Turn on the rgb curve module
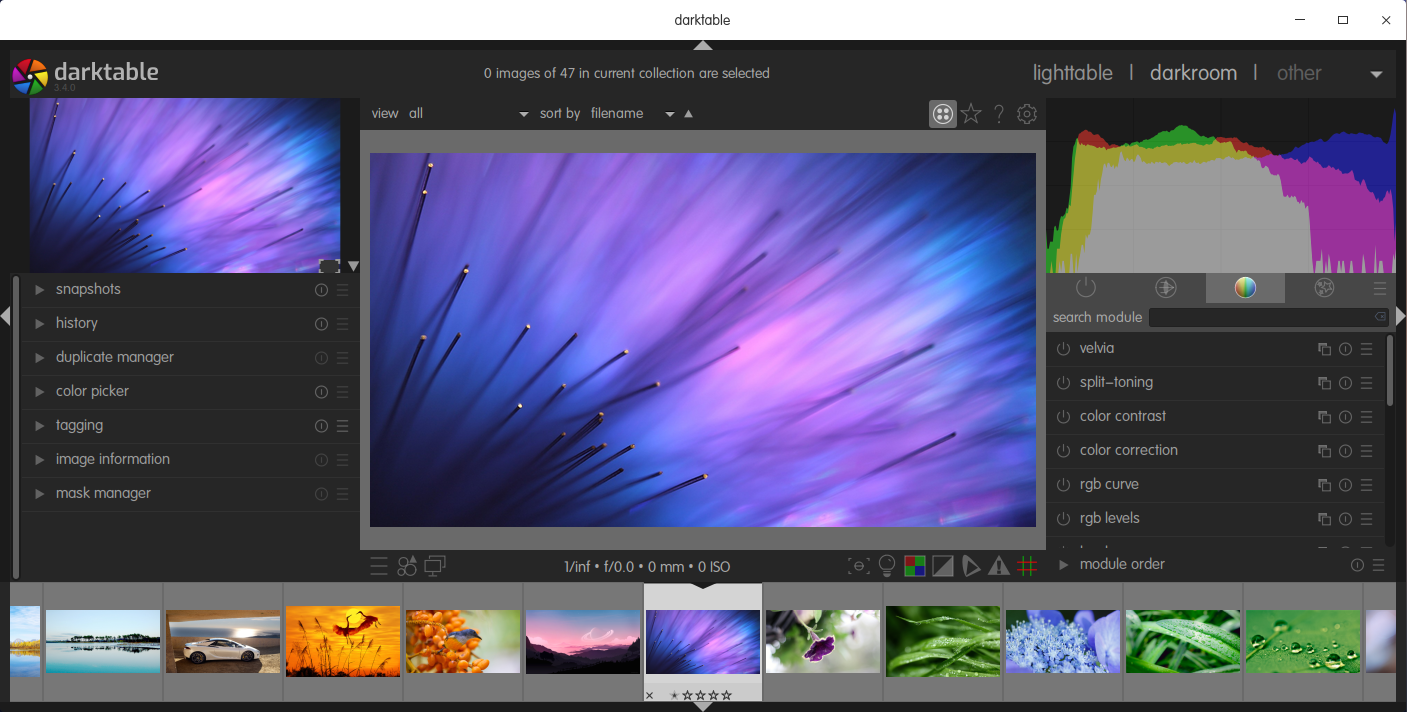The width and height of the screenshot is (1407, 712). coord(1063,485)
